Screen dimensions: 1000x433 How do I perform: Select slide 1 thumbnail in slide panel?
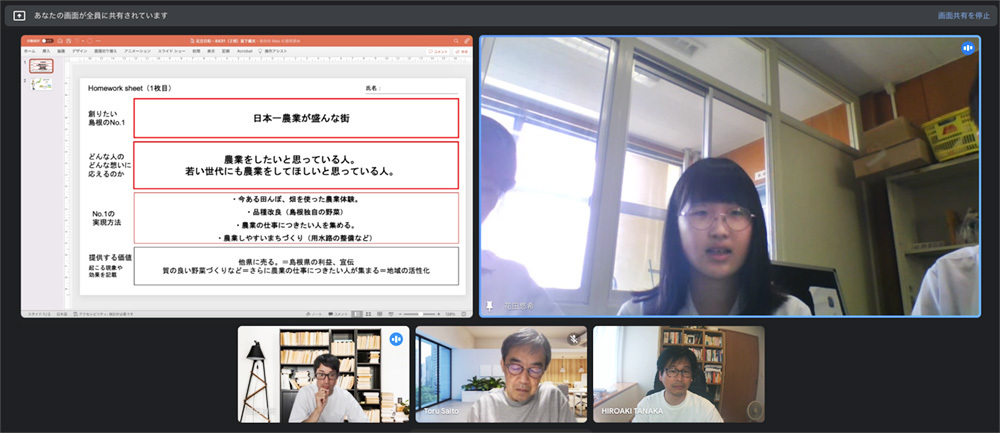tap(41, 66)
